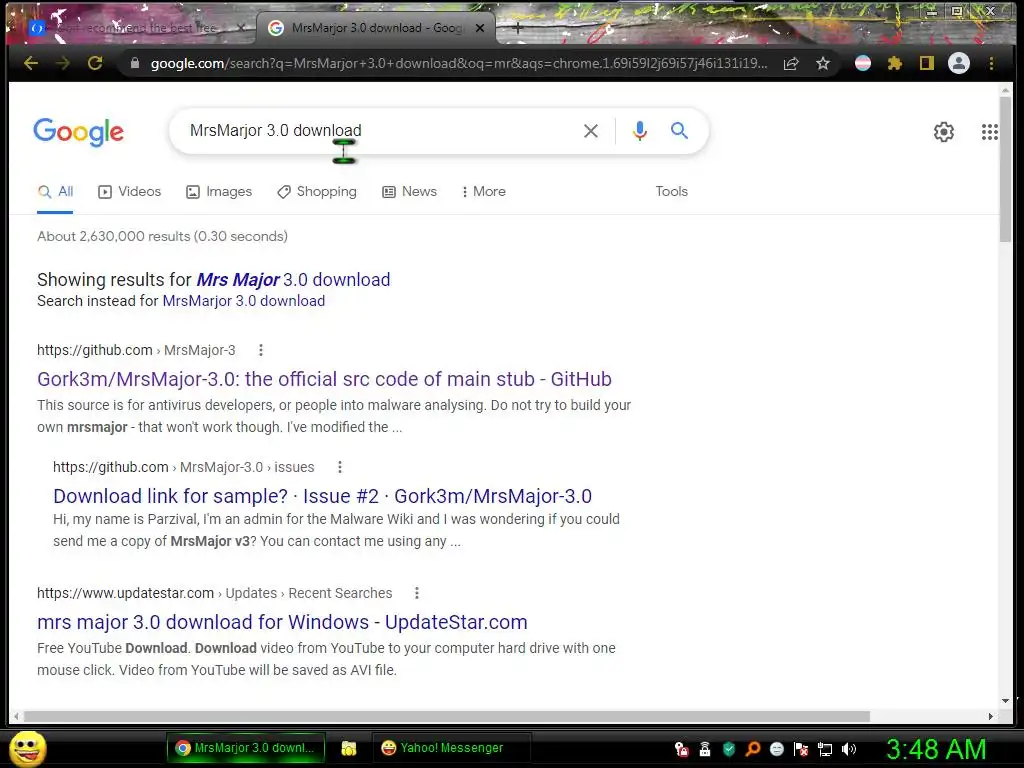Switch to the Videos tab
The image size is (1024, 768).
(129, 191)
